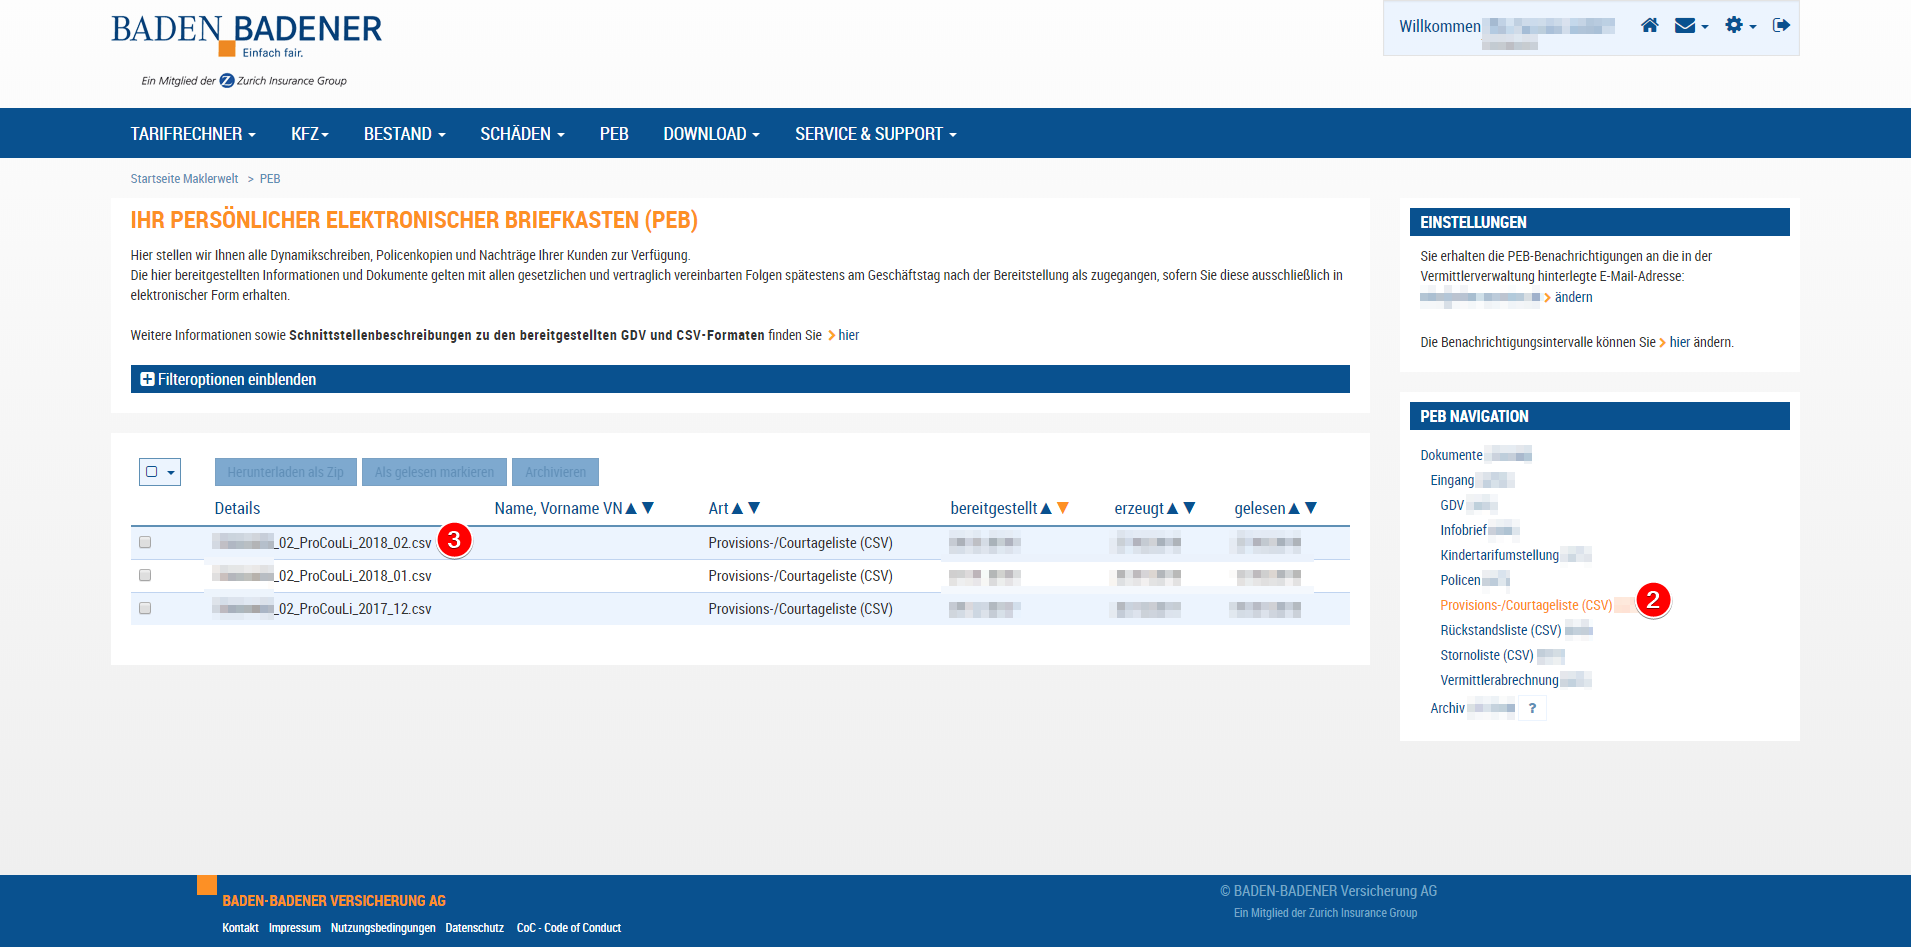Open the KFZ menu
This screenshot has width=1916, height=947.
310,134
